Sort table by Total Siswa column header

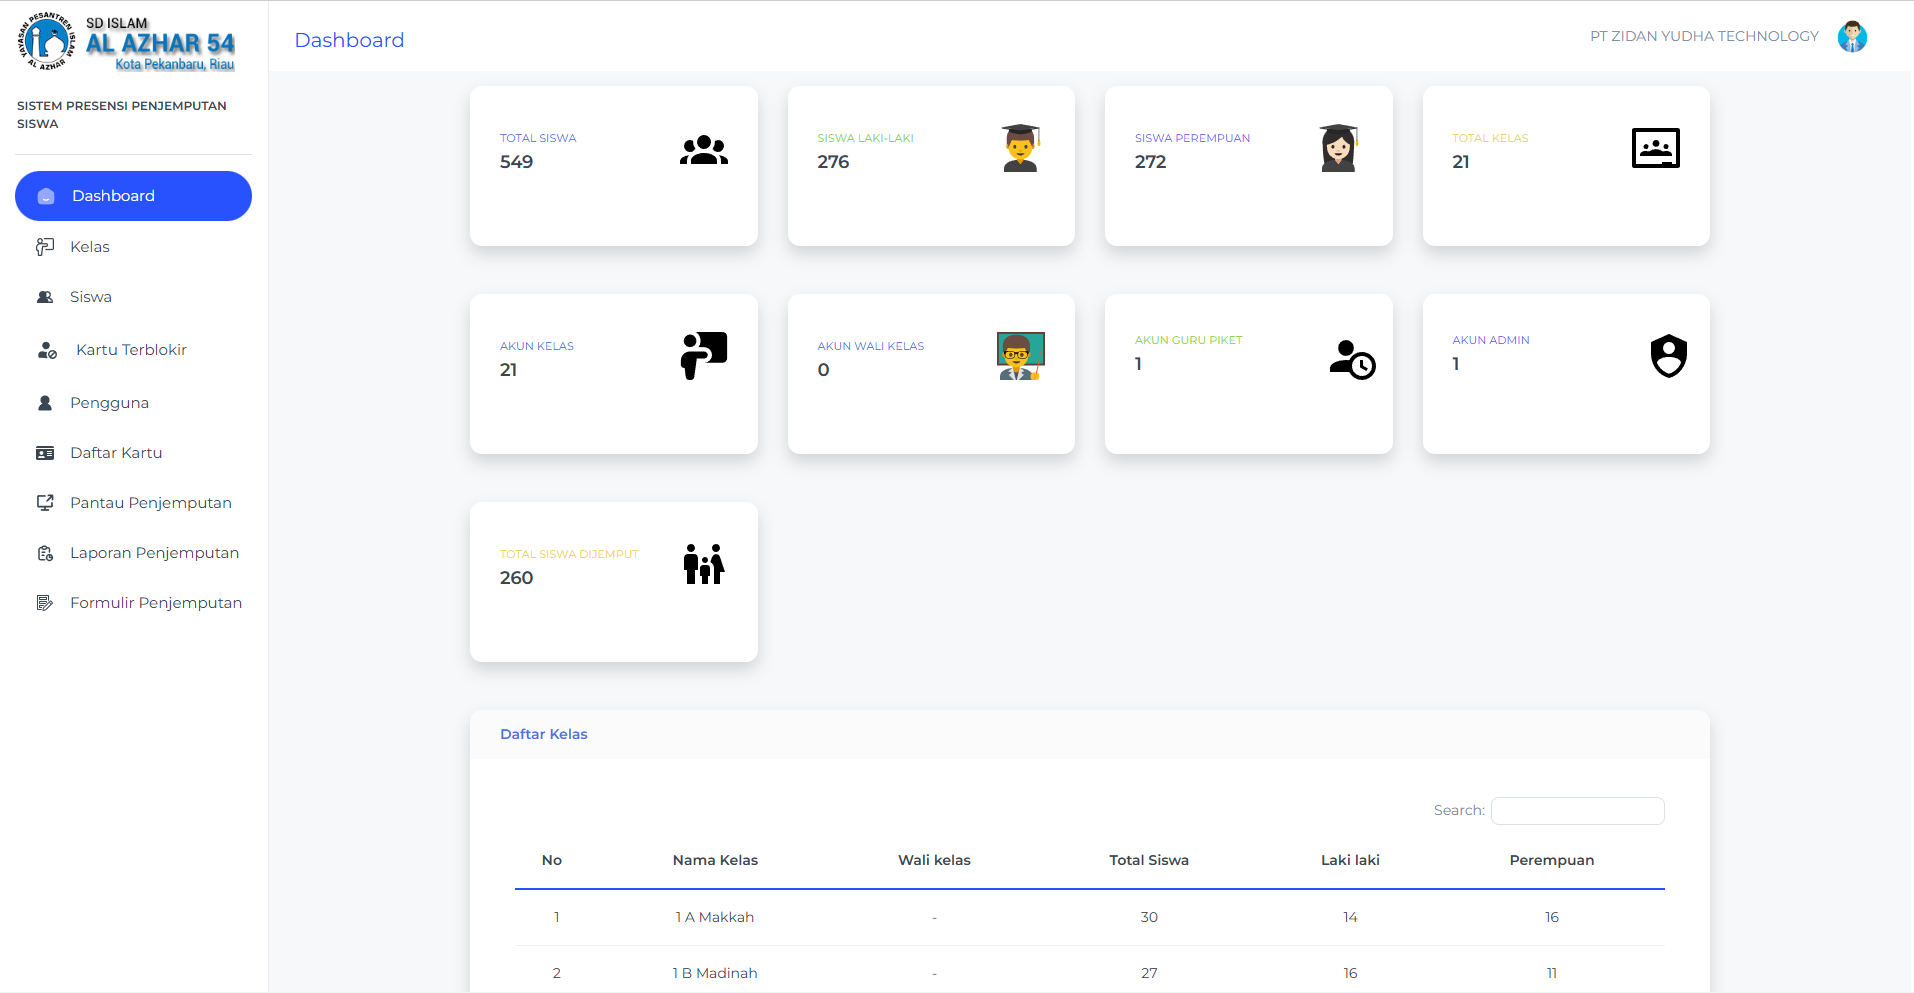point(1149,860)
